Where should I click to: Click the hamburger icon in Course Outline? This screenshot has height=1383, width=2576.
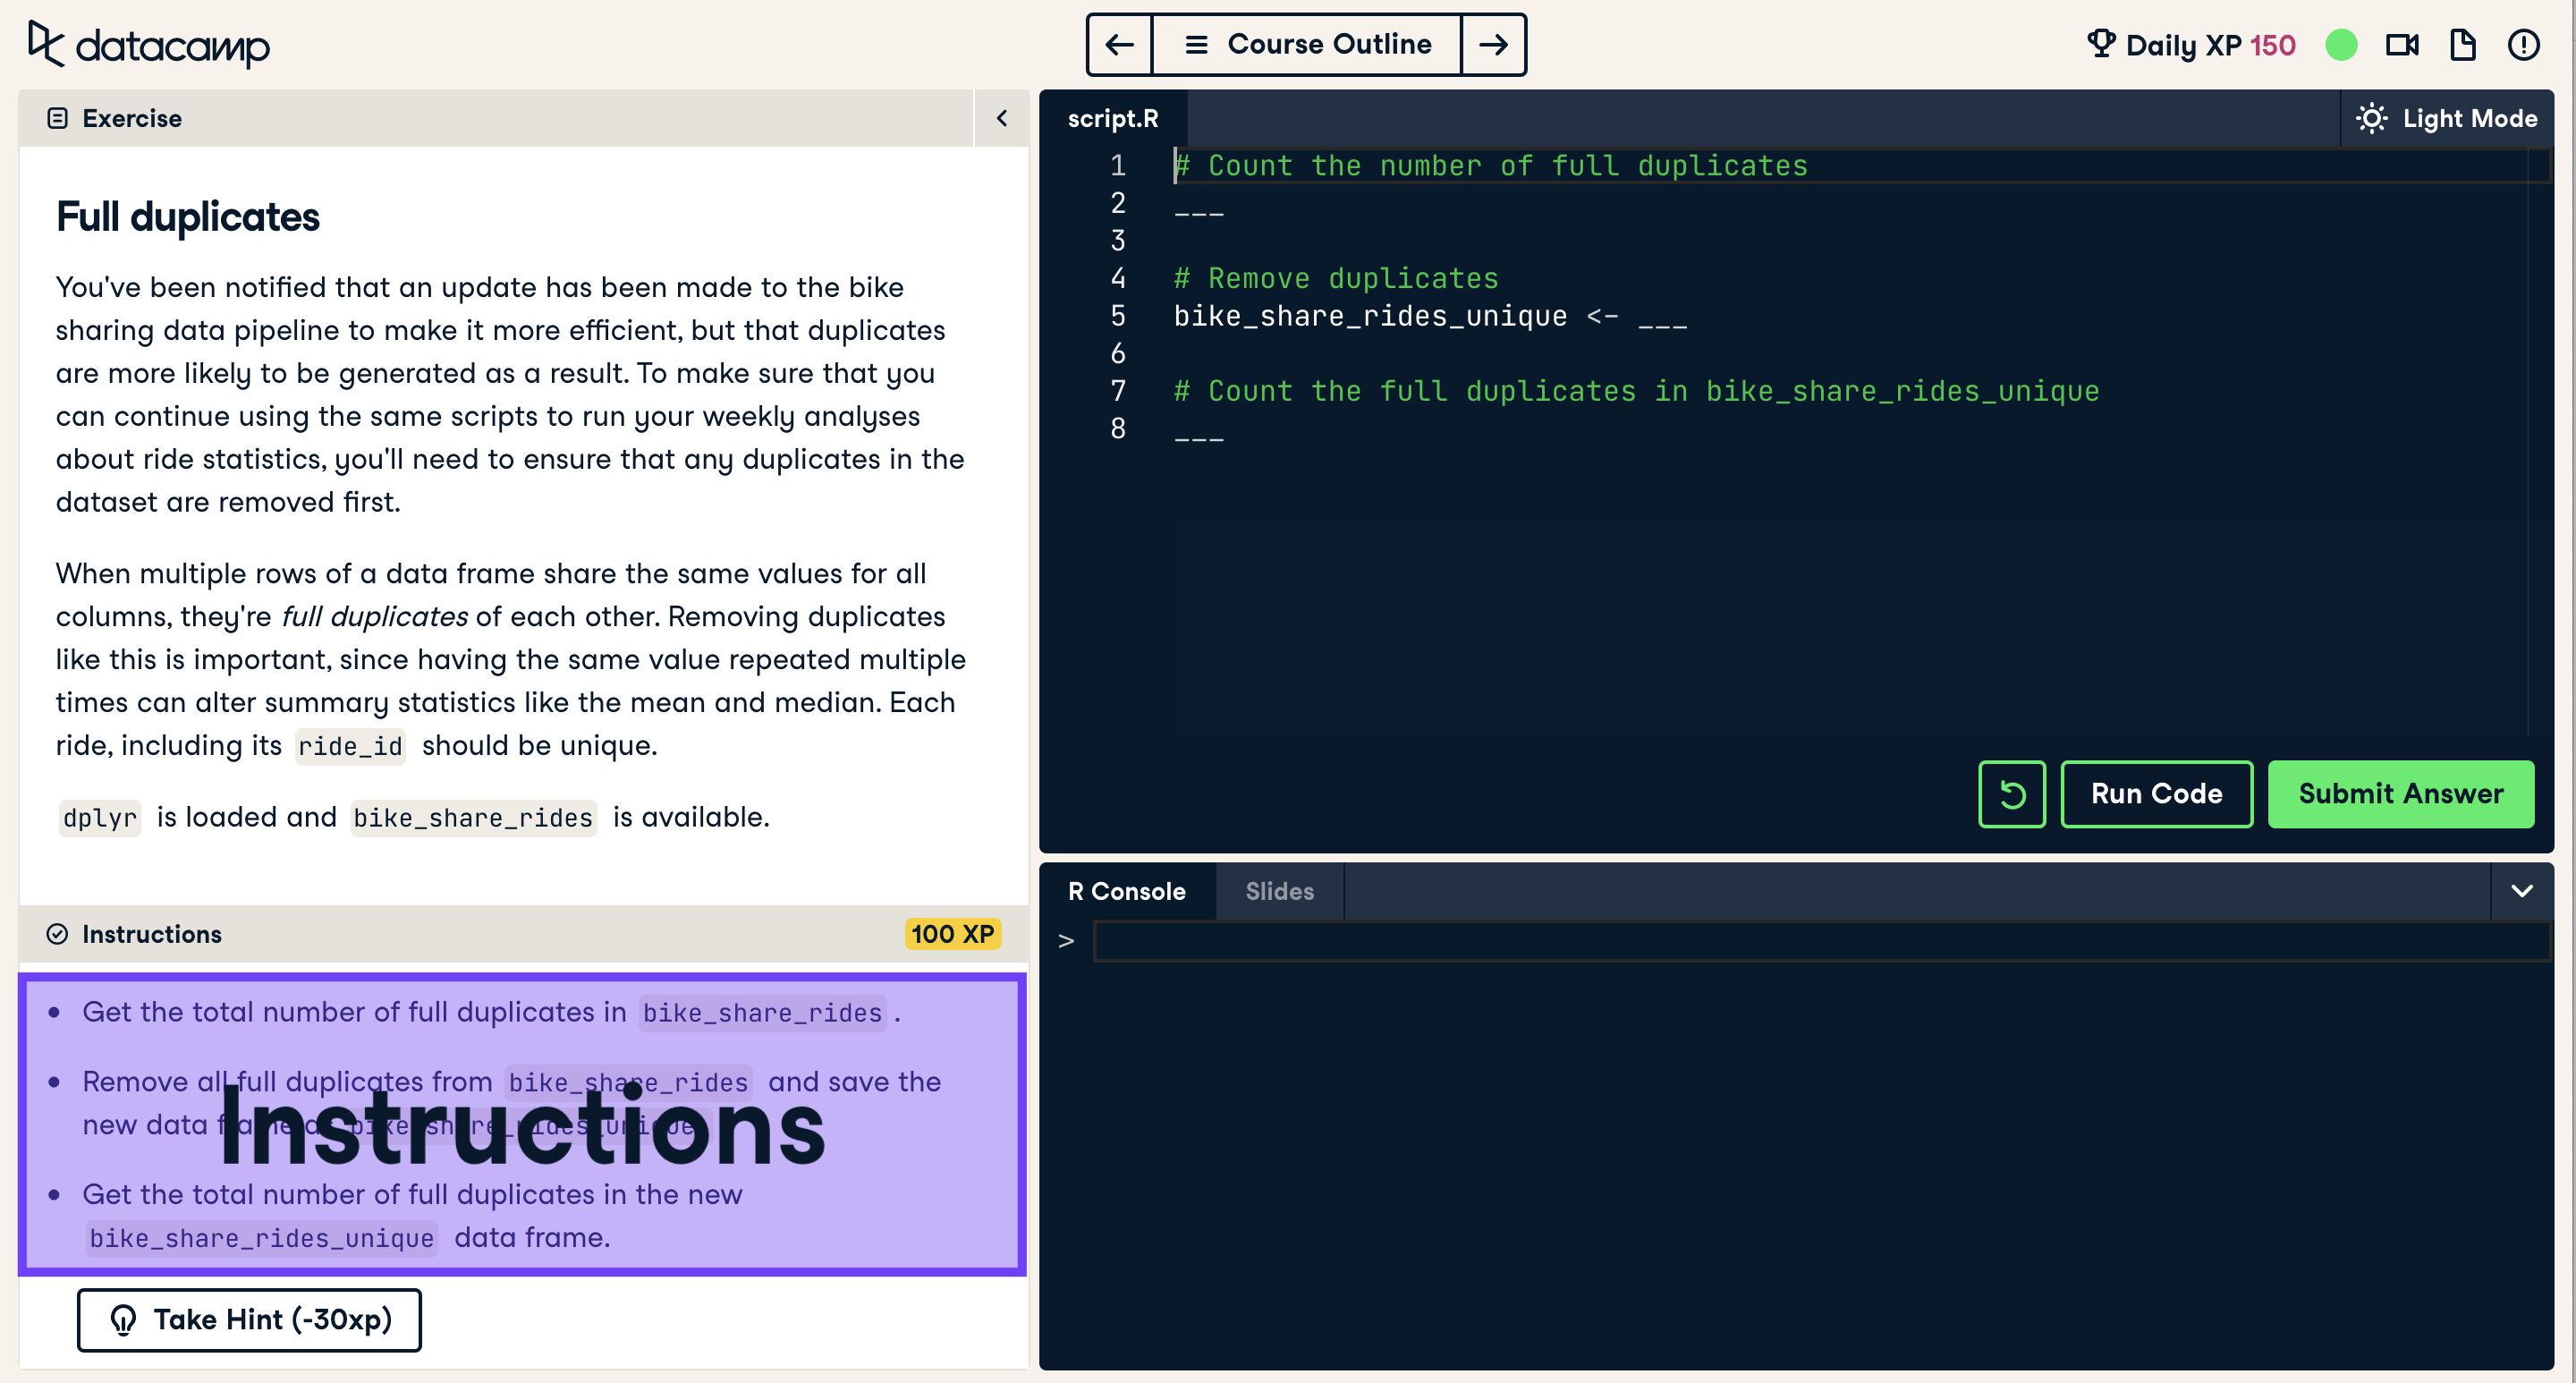1196,45
